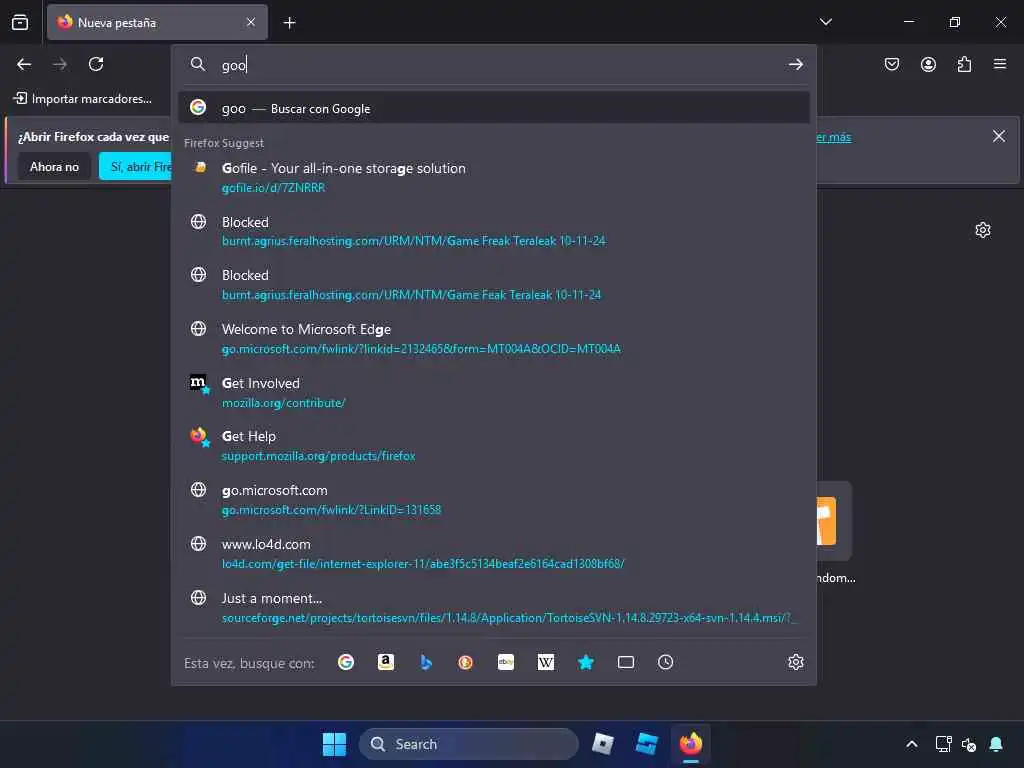The height and width of the screenshot is (768, 1024).
Task: Open Gofile all-in-one storage suggestion
Action: point(494,178)
